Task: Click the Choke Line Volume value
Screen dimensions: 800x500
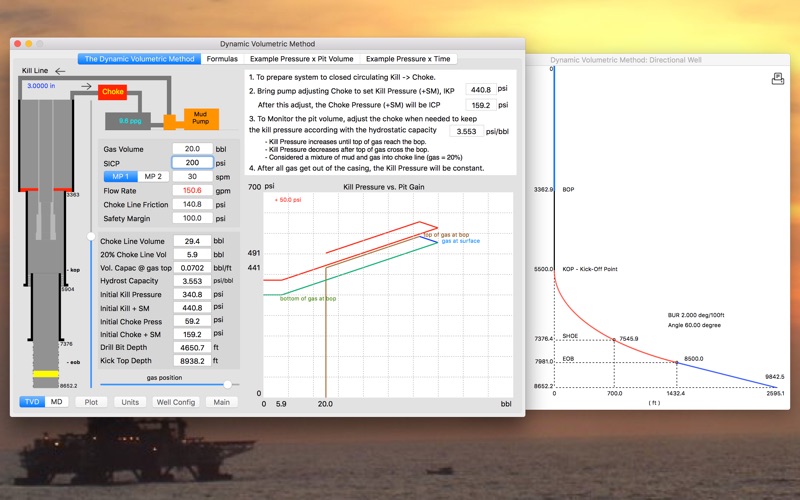Action: pos(192,241)
